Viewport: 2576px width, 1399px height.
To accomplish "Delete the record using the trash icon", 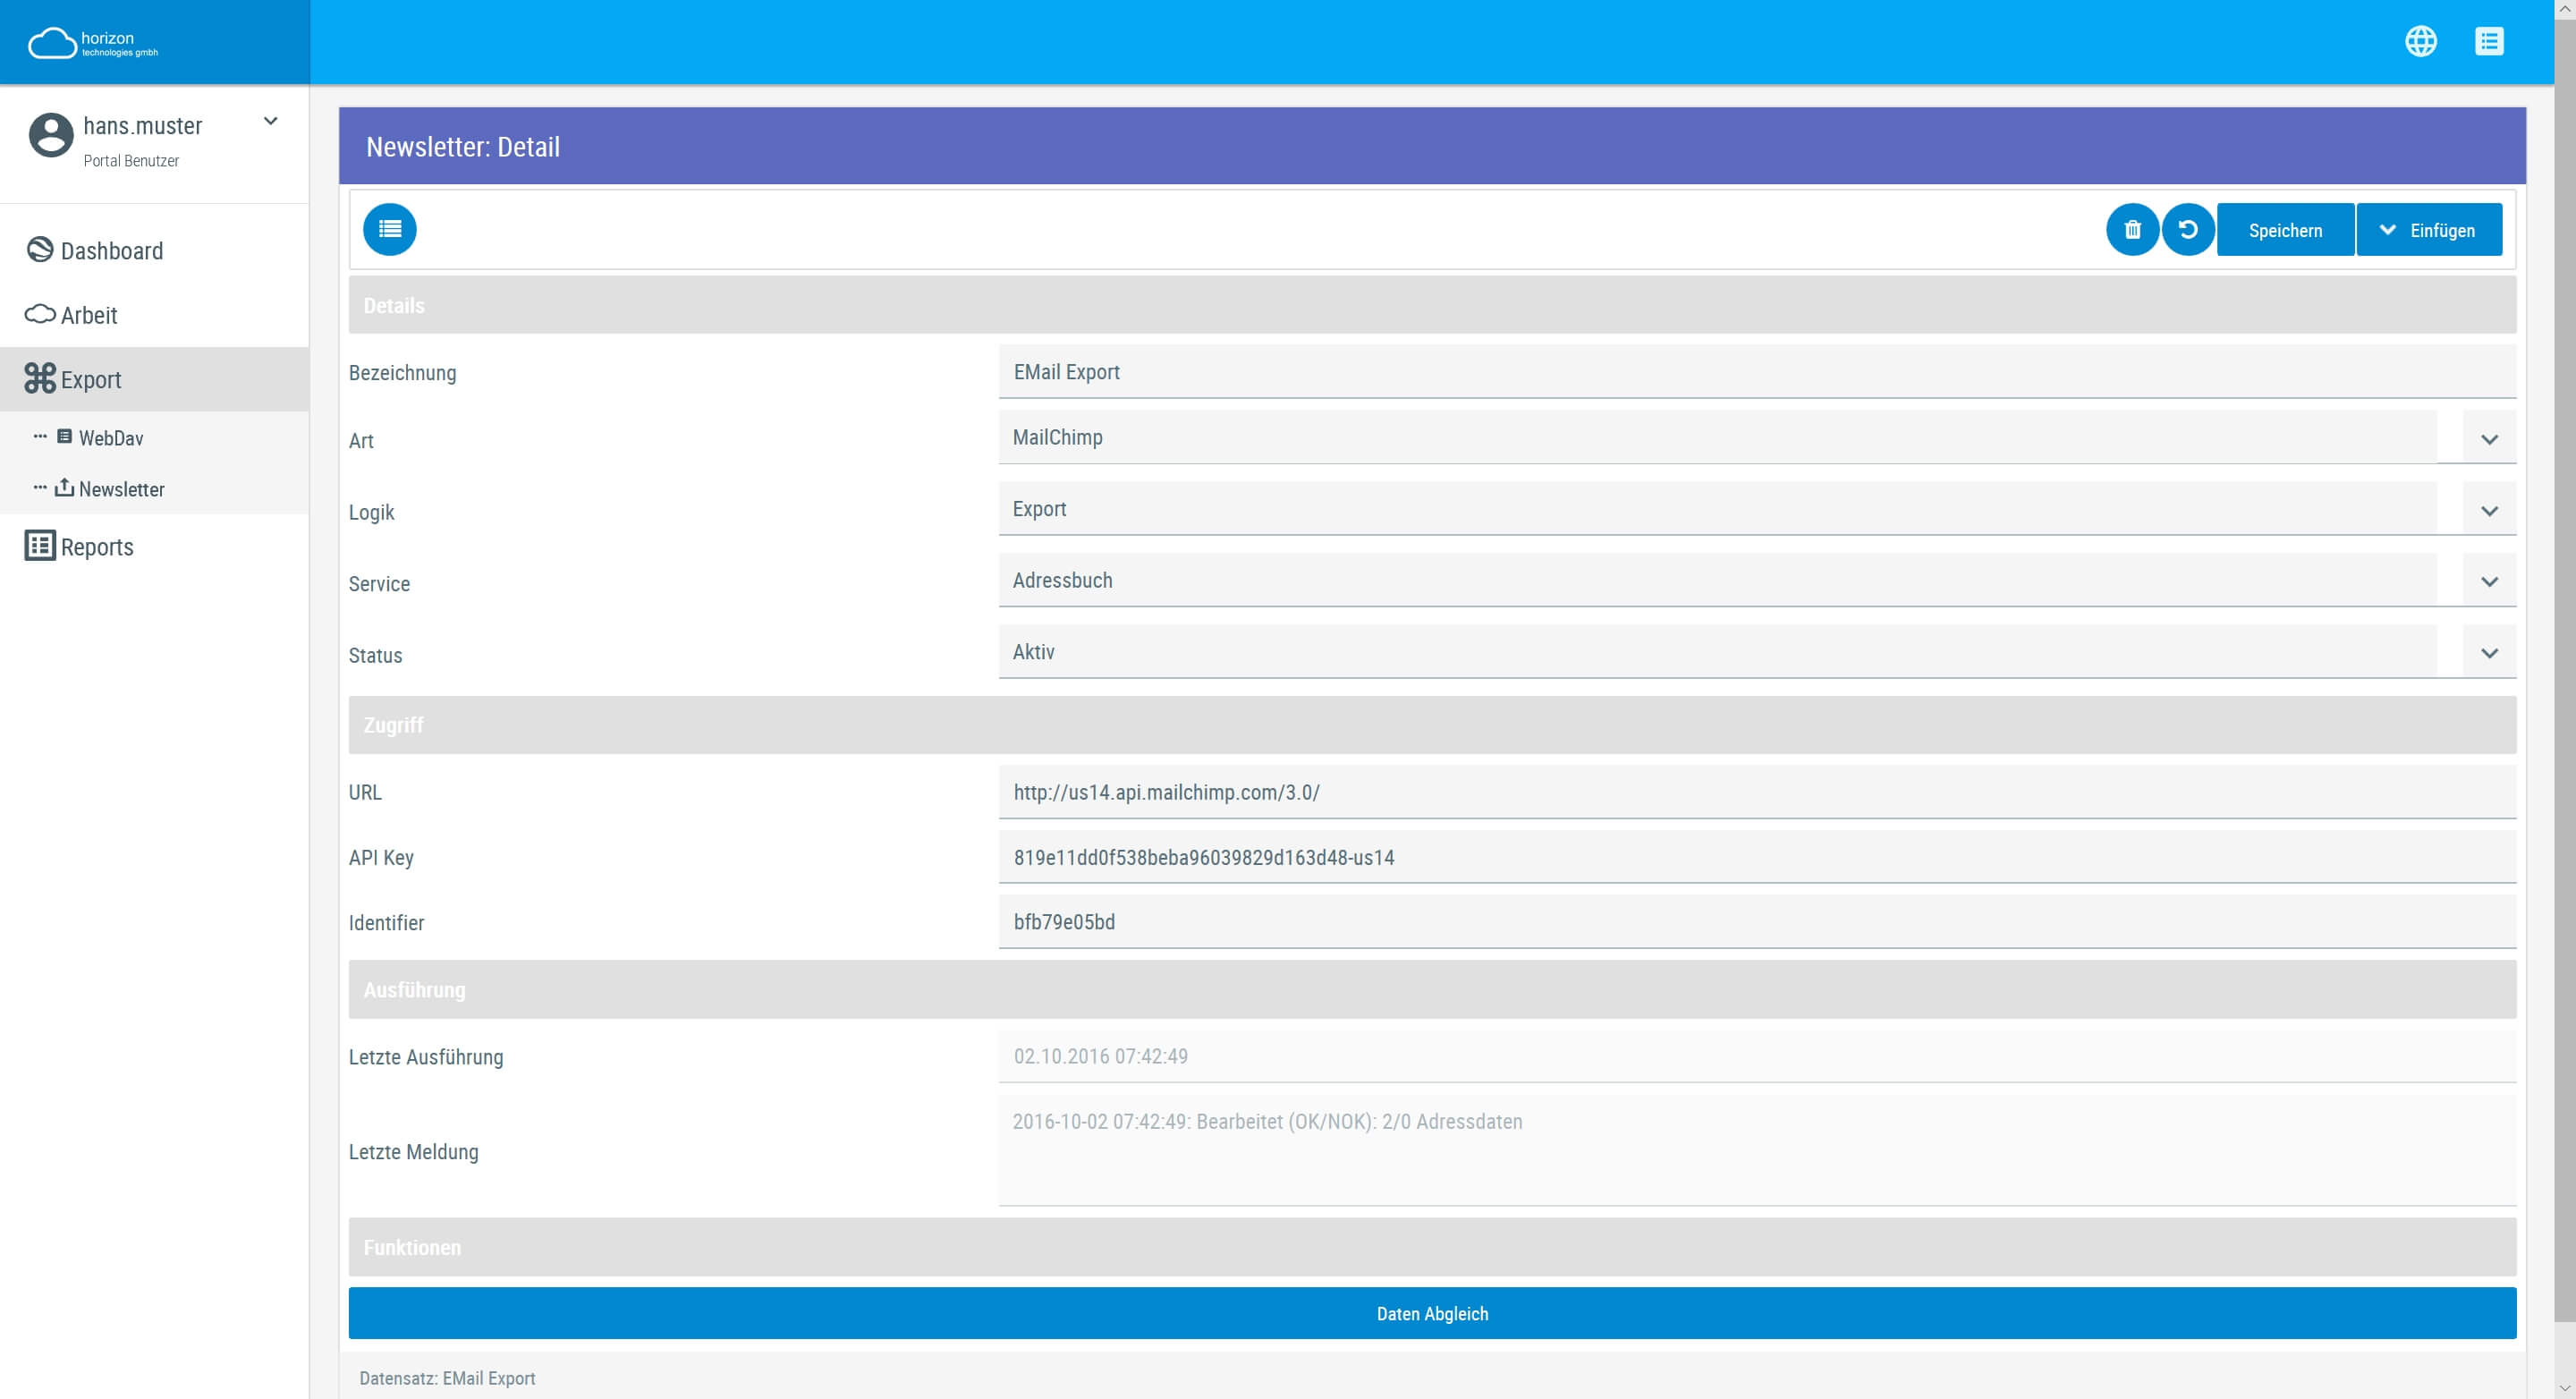I will coord(2132,229).
